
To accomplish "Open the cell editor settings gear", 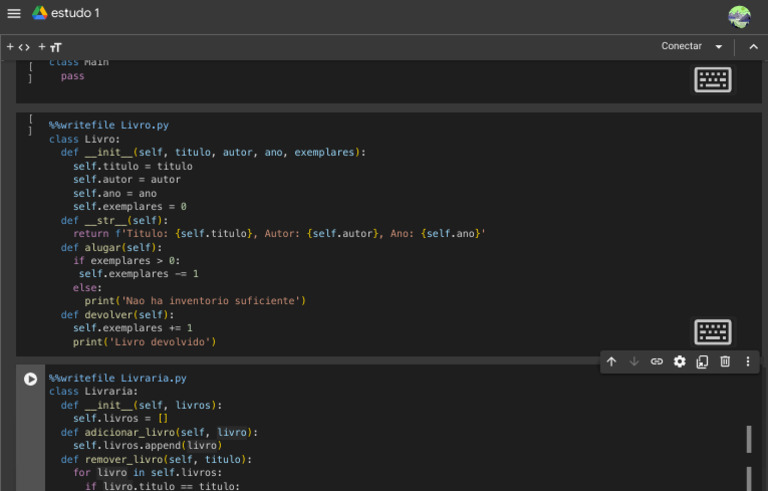I will pos(679,362).
